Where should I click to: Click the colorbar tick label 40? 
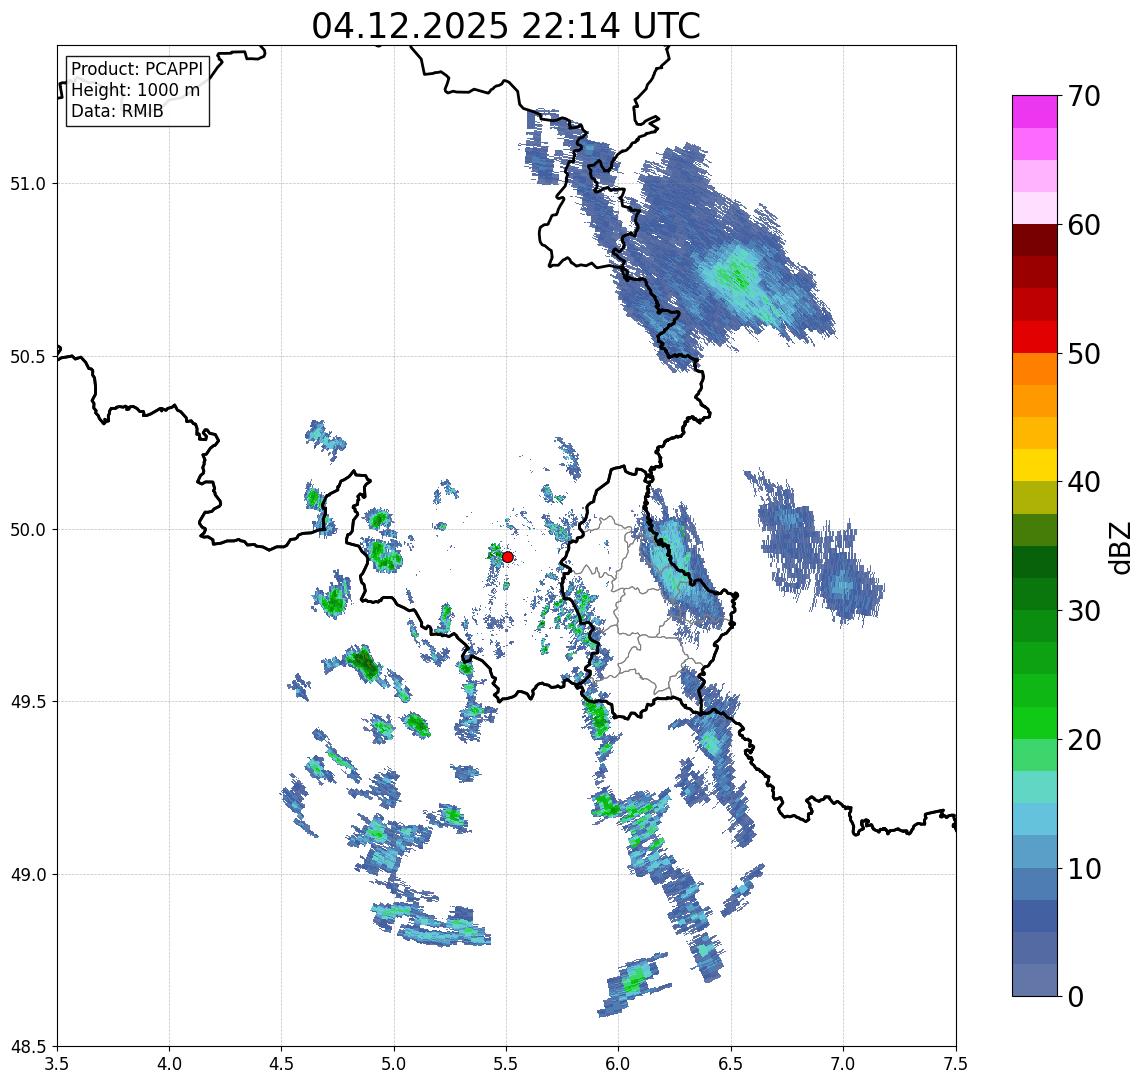(1084, 482)
